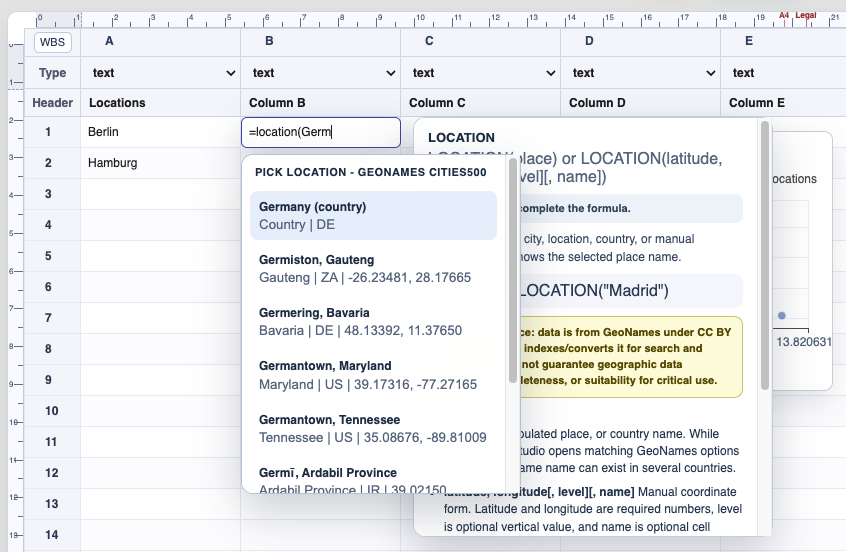Pick Germī, Ardabil Province from location list

pos(373,480)
